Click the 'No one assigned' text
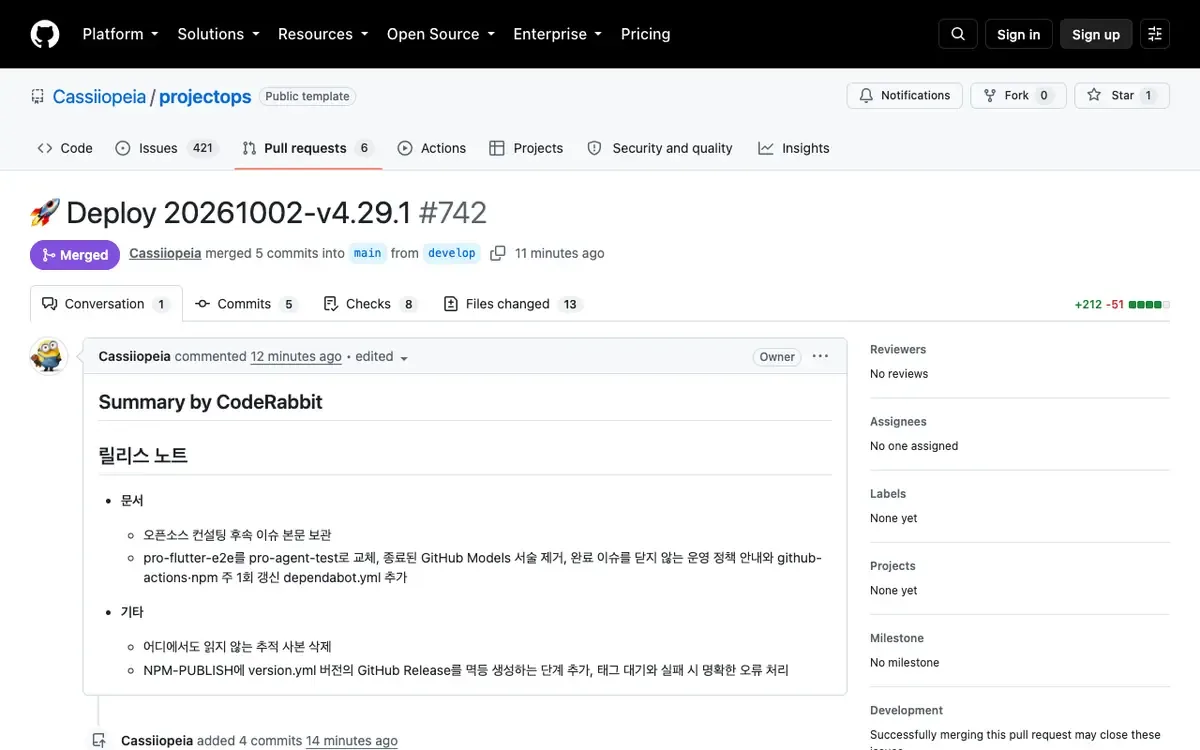 point(914,446)
